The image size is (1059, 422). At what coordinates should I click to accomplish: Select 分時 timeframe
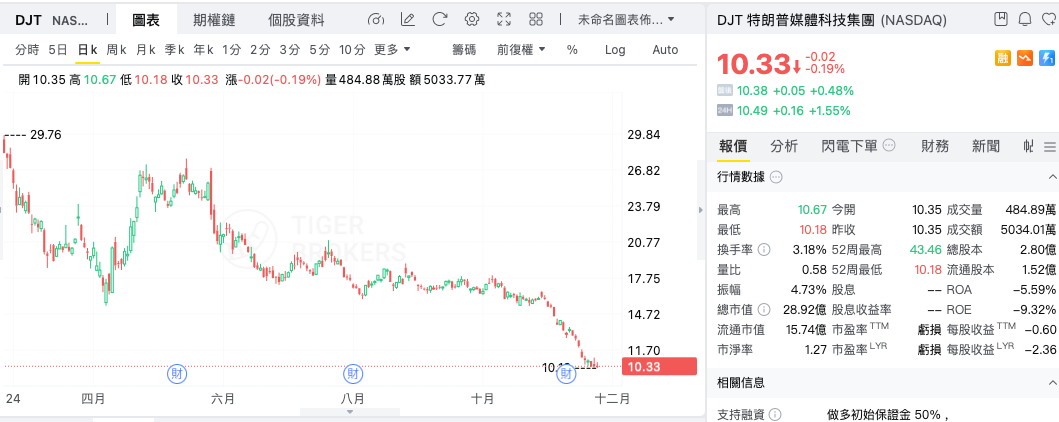[x=28, y=49]
